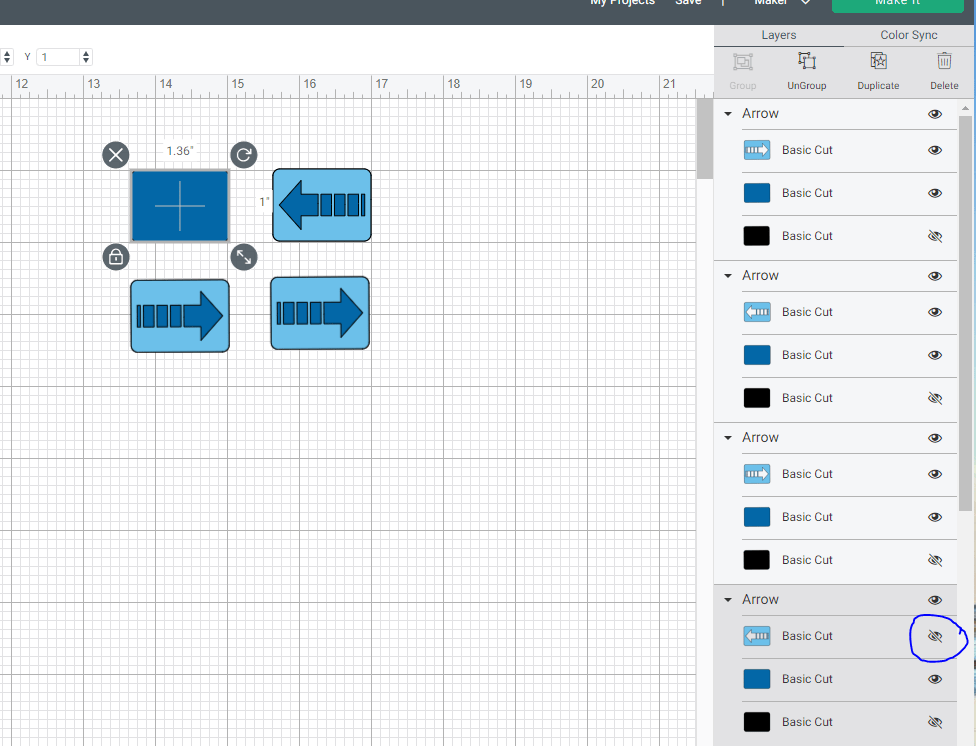The width and height of the screenshot is (976, 746).
Task: Open the Maker machine dropdown
Action: coord(782,3)
